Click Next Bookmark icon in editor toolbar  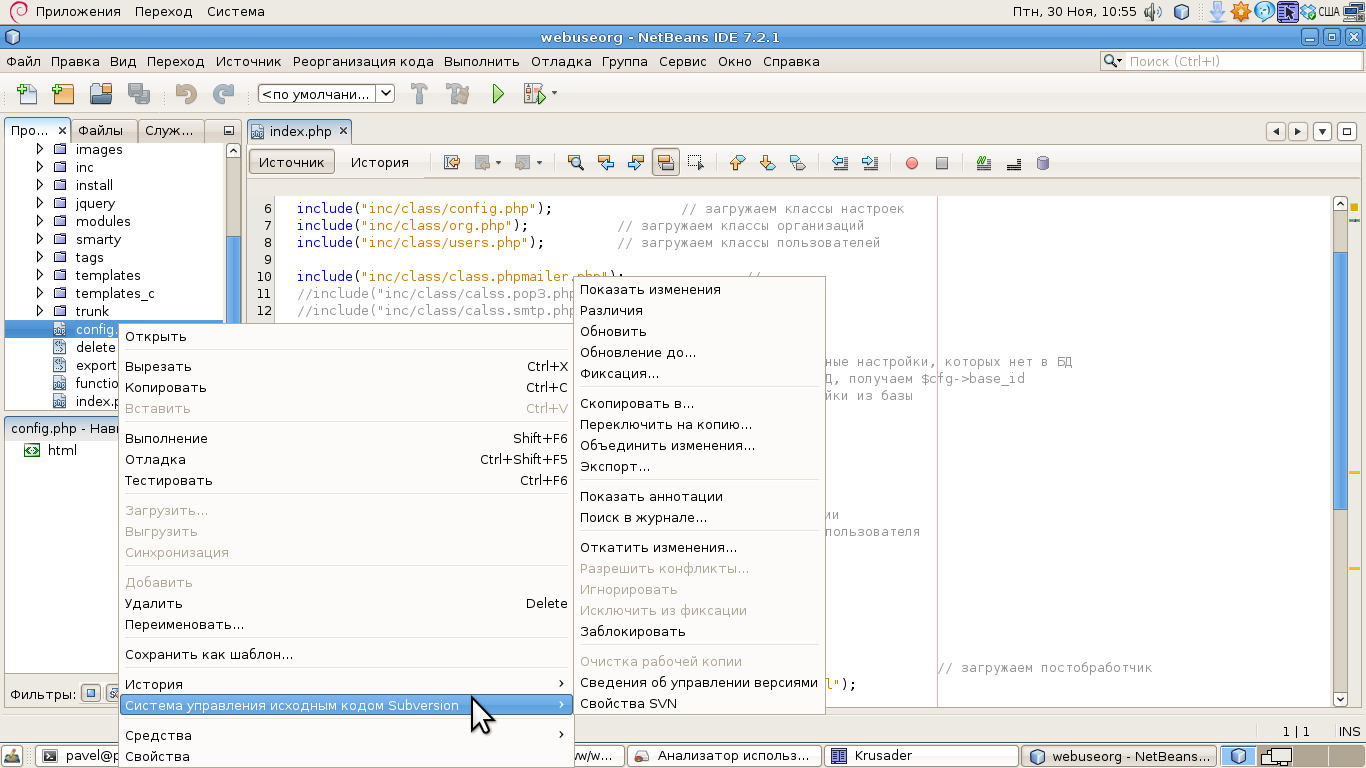pyautogui.click(x=767, y=163)
